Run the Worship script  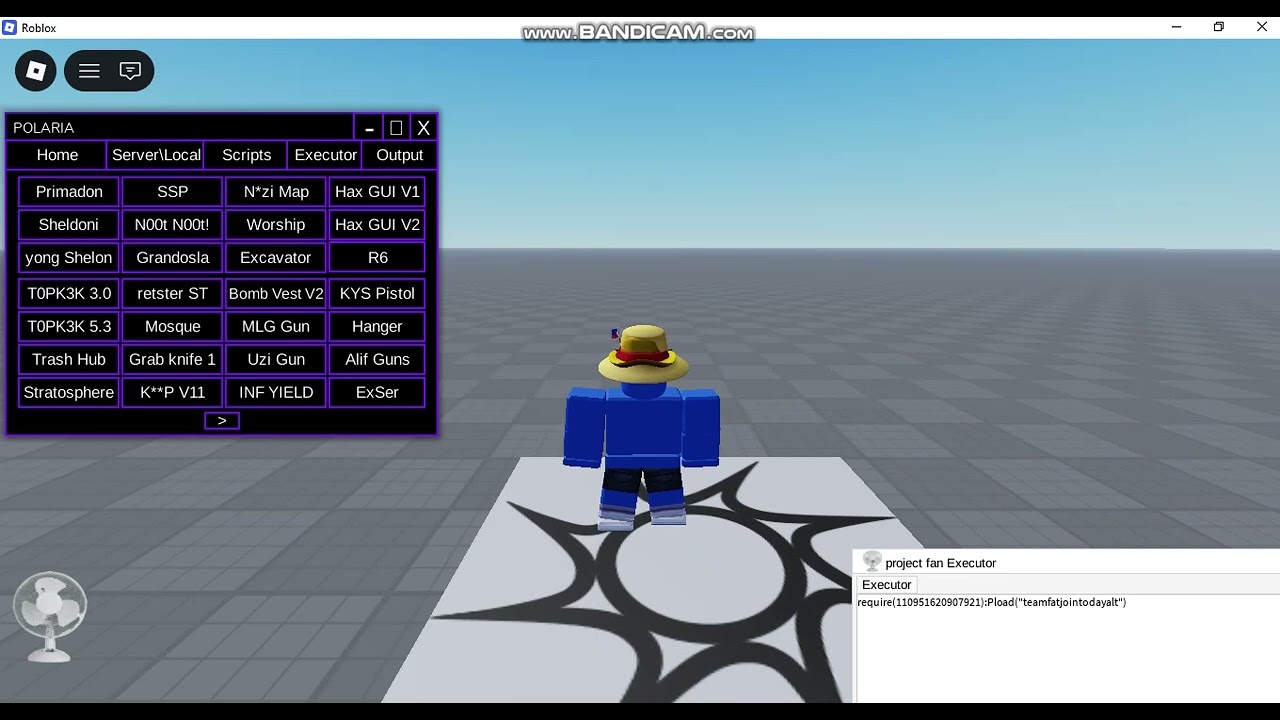click(276, 225)
